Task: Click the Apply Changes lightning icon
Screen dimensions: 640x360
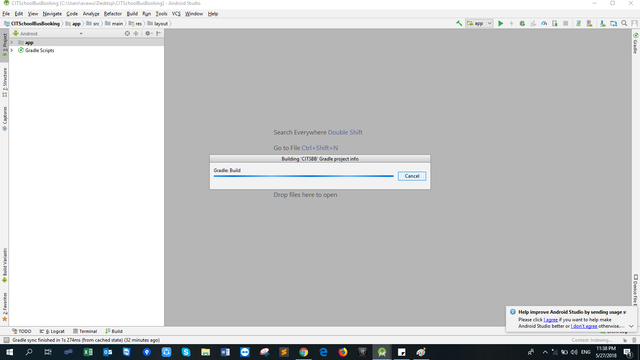Action: (511, 23)
